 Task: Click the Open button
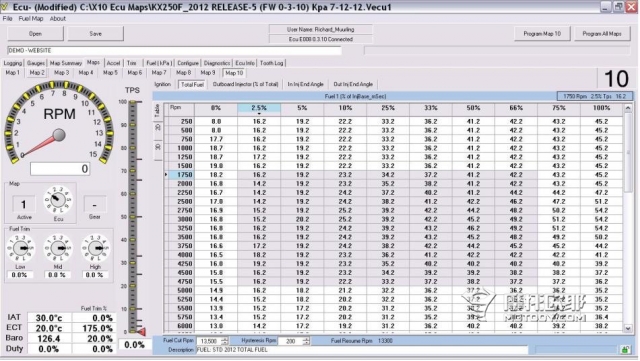35,34
